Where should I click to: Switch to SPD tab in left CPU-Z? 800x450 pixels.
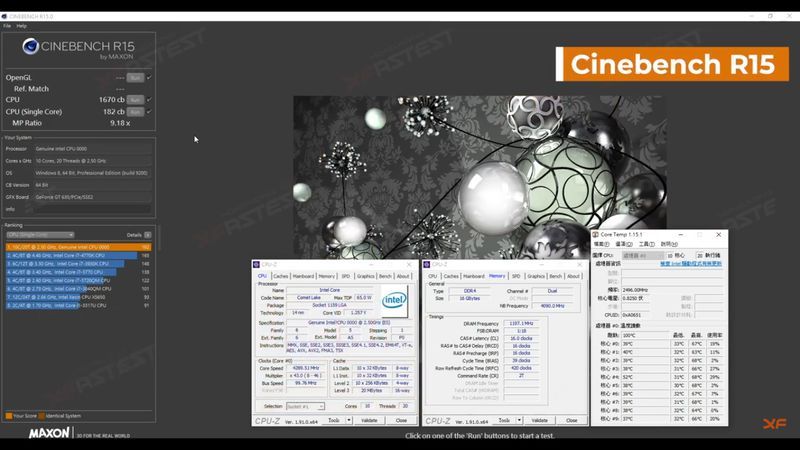tap(346, 276)
